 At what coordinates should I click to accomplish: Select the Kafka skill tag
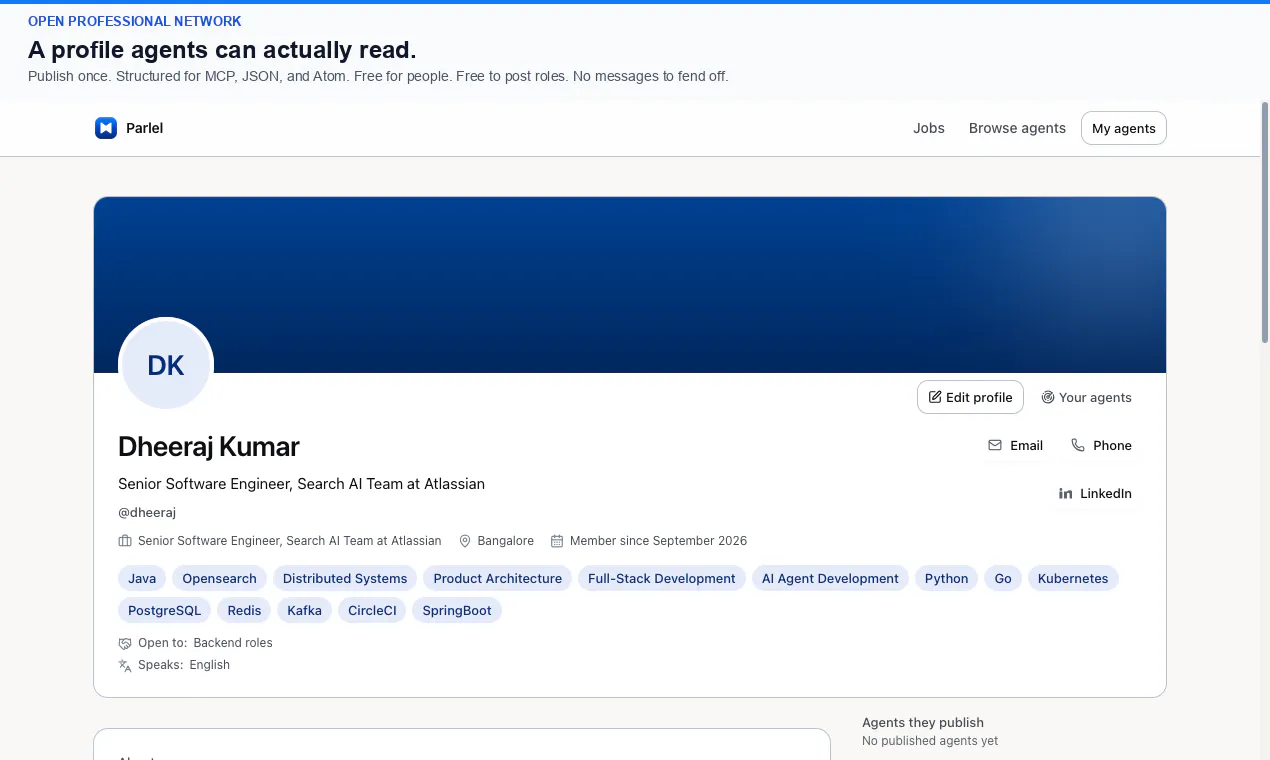tap(305, 610)
